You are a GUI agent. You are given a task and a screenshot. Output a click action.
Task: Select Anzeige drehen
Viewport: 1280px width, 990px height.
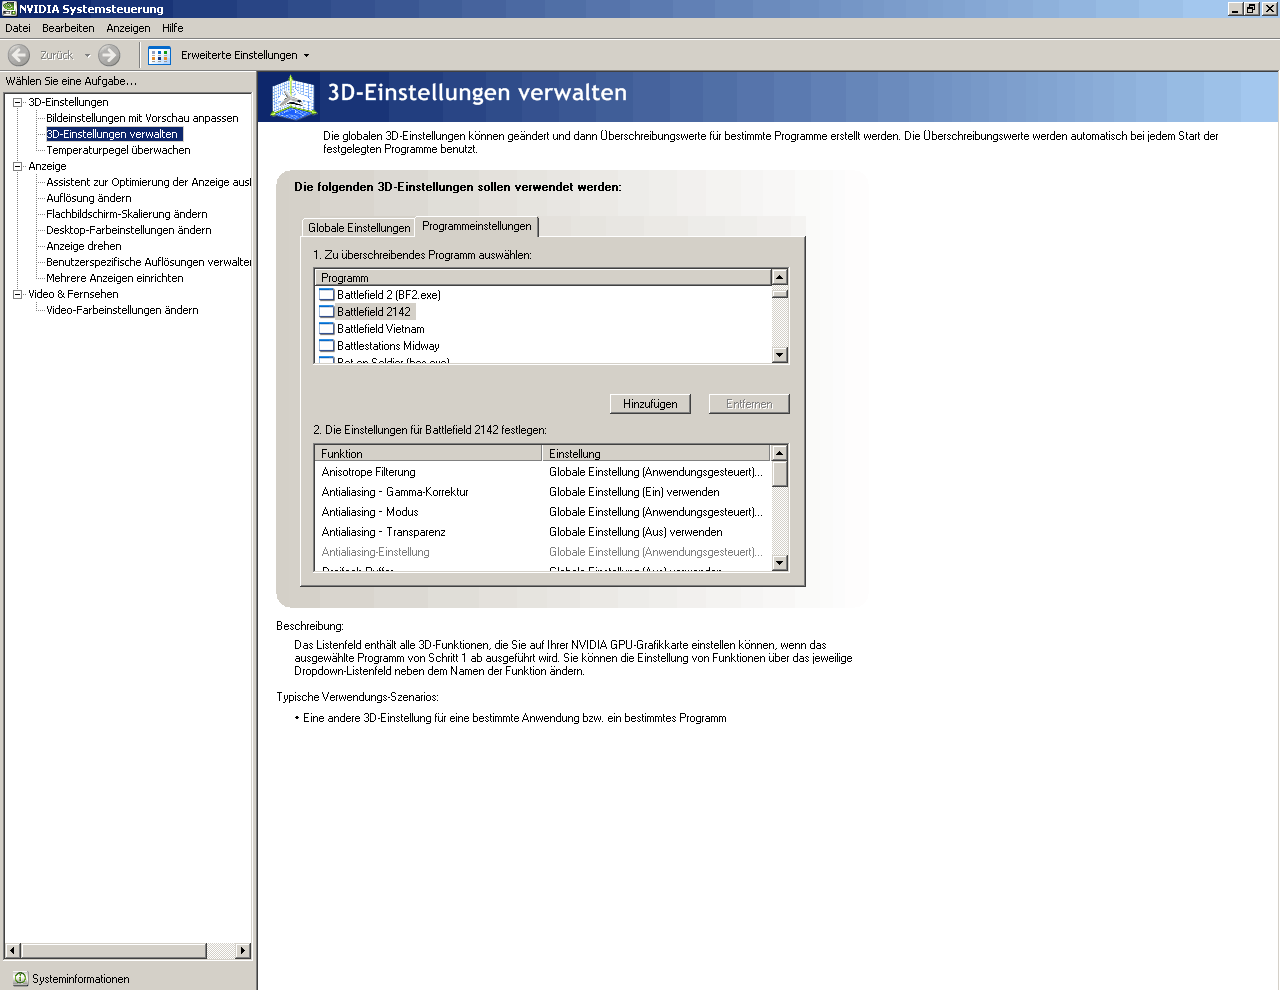click(84, 246)
